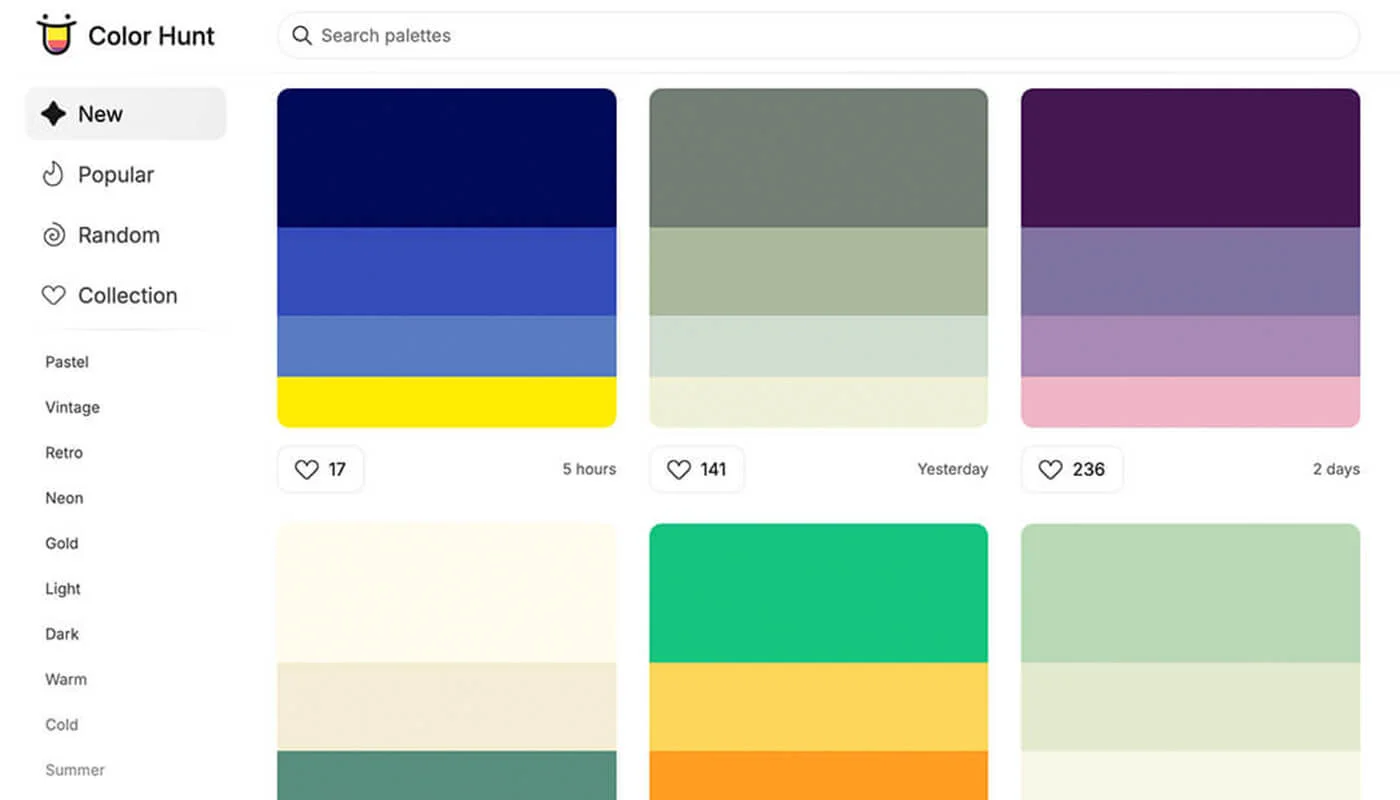Choose the Neon category link

pyautogui.click(x=64, y=498)
